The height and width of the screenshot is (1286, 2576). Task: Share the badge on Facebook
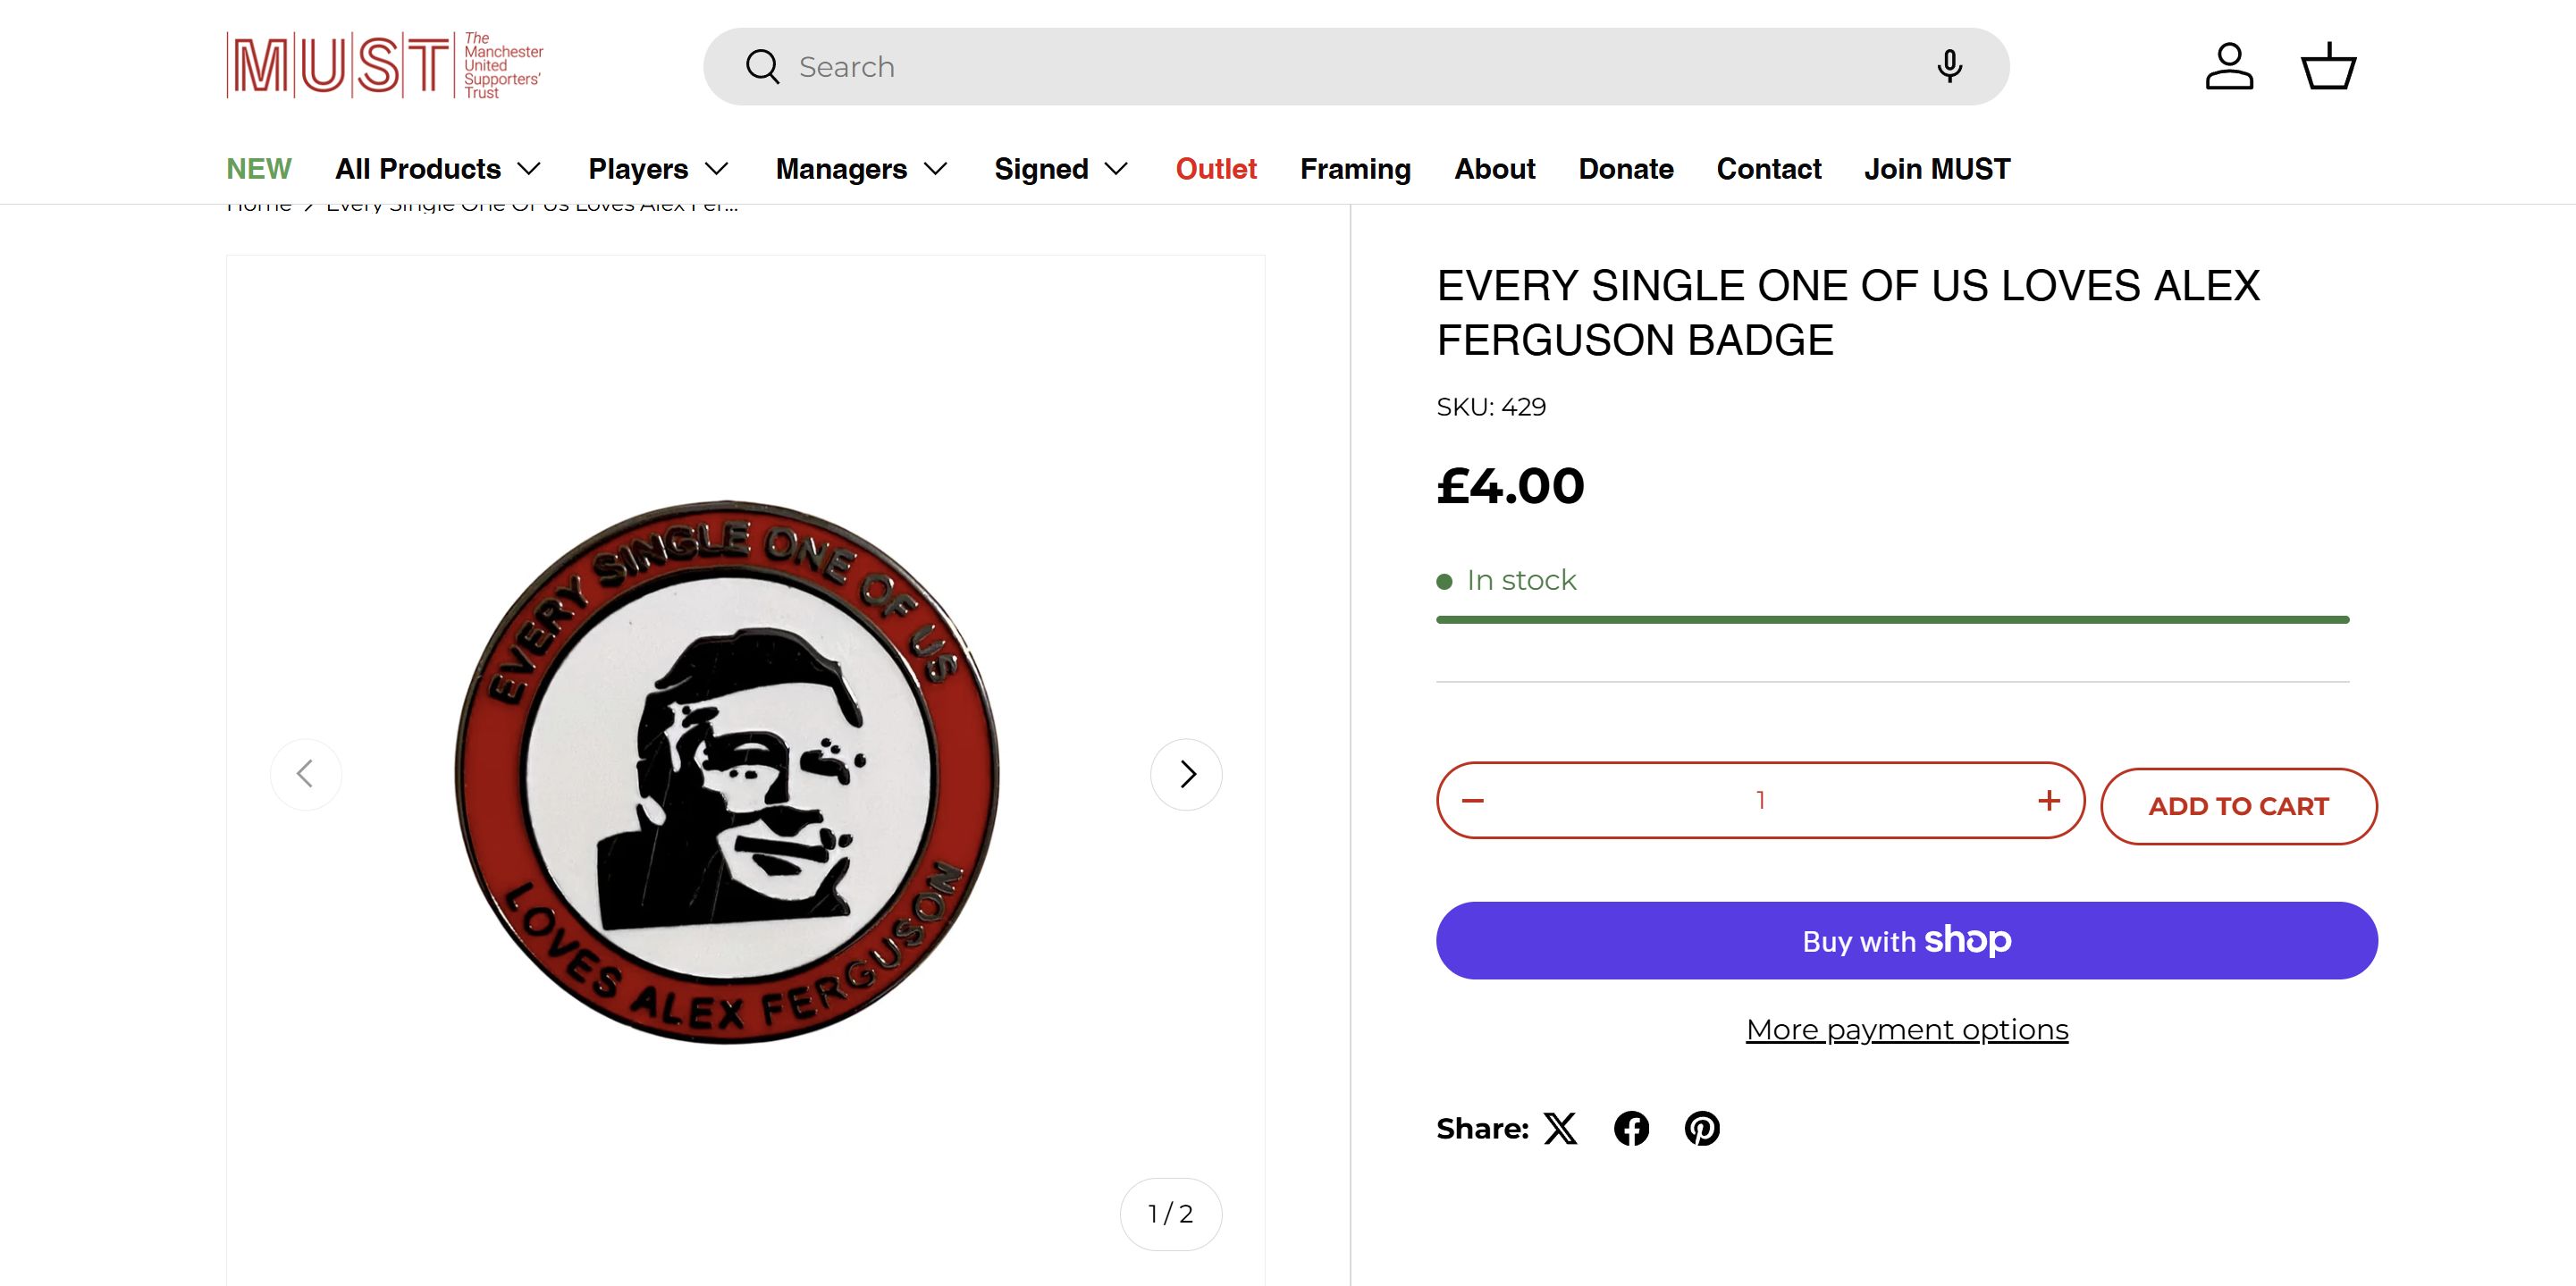point(1631,1129)
